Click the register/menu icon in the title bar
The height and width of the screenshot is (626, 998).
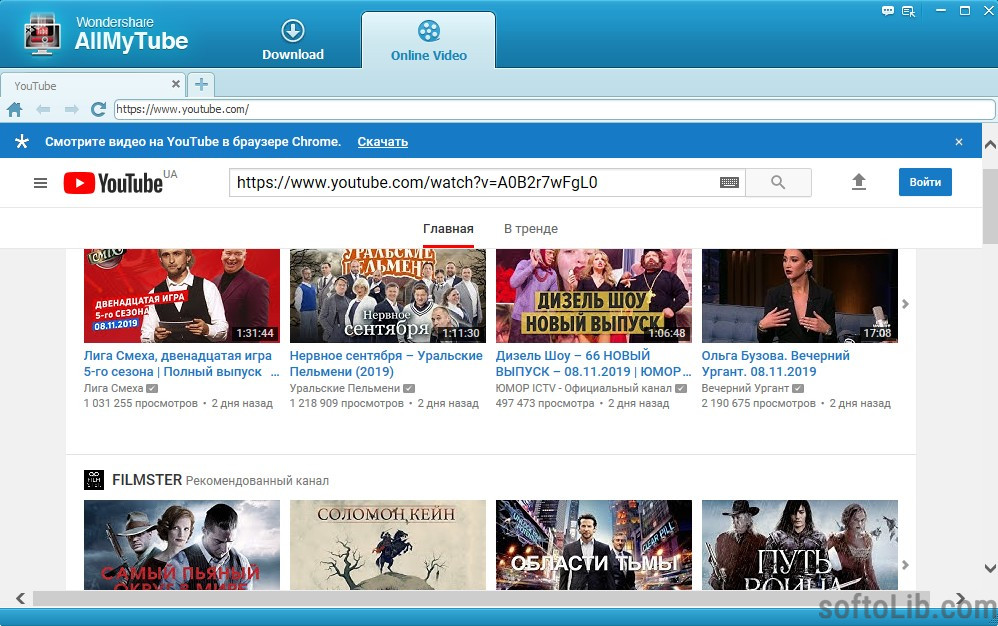click(x=908, y=11)
